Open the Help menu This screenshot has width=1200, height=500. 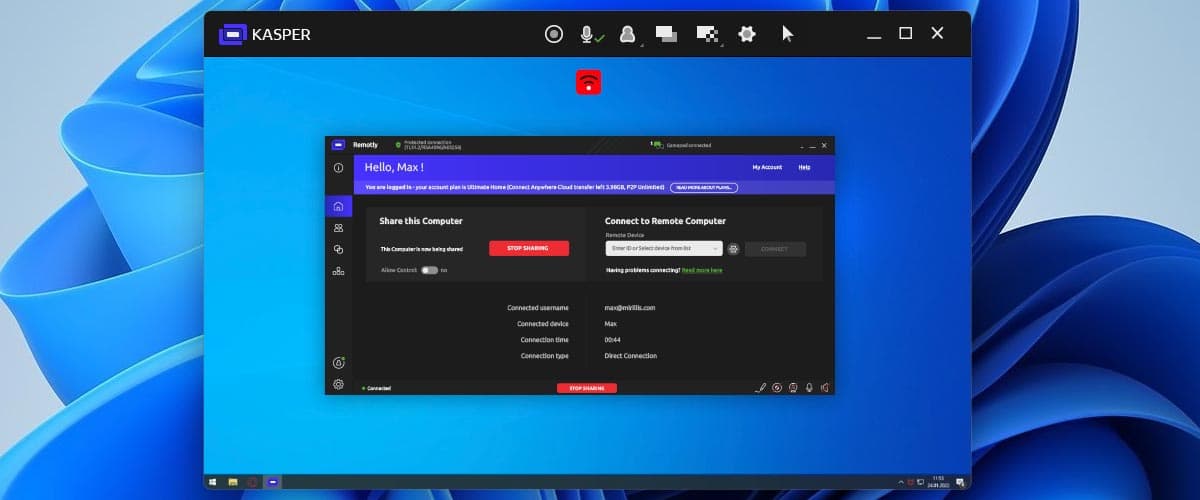[804, 167]
